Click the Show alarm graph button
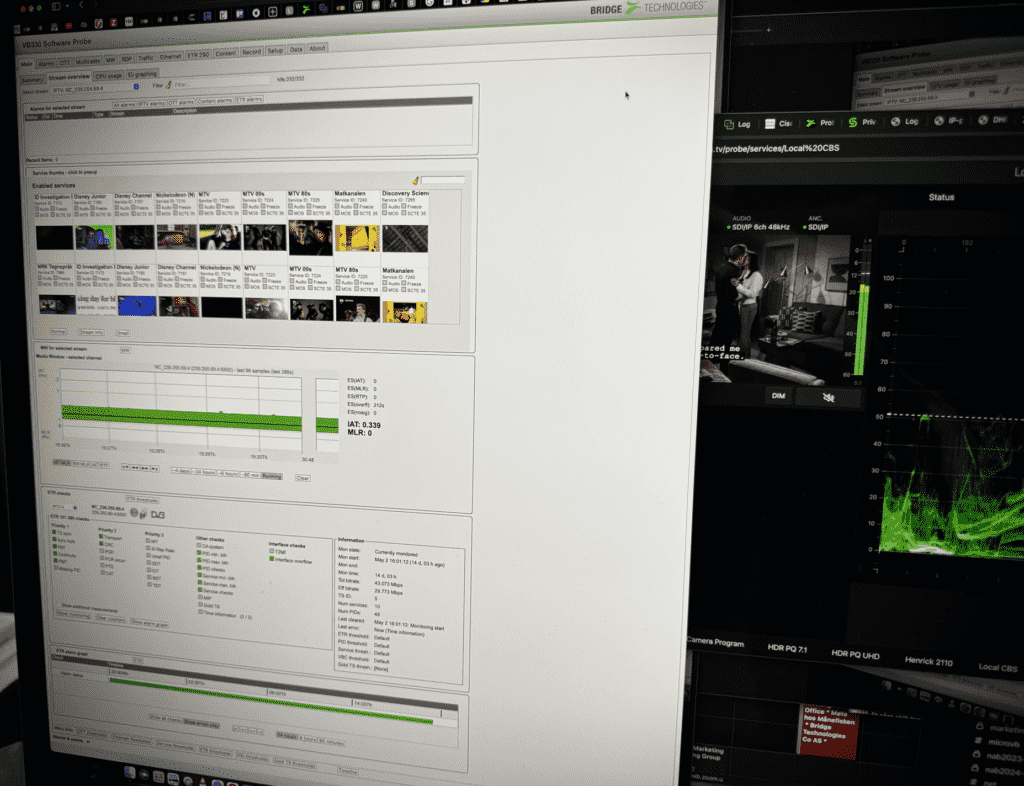 (x=150, y=623)
